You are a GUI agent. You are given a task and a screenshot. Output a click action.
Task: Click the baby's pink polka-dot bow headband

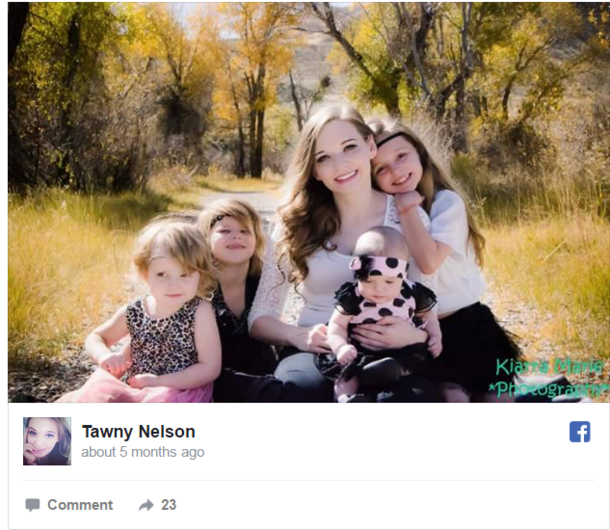378,268
